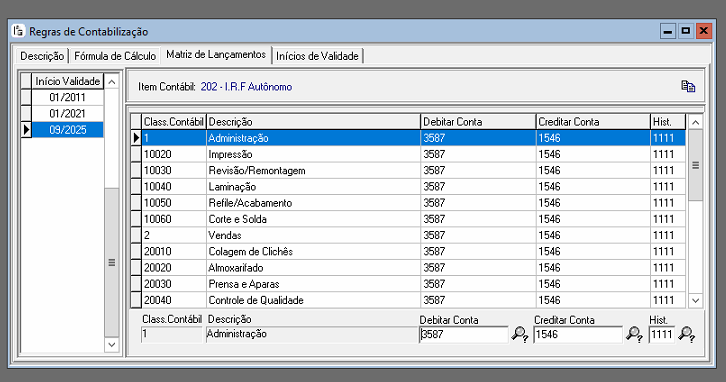Image resolution: width=726 pixels, height=382 pixels.
Task: Select validity start 01/2021
Action: (x=68, y=113)
